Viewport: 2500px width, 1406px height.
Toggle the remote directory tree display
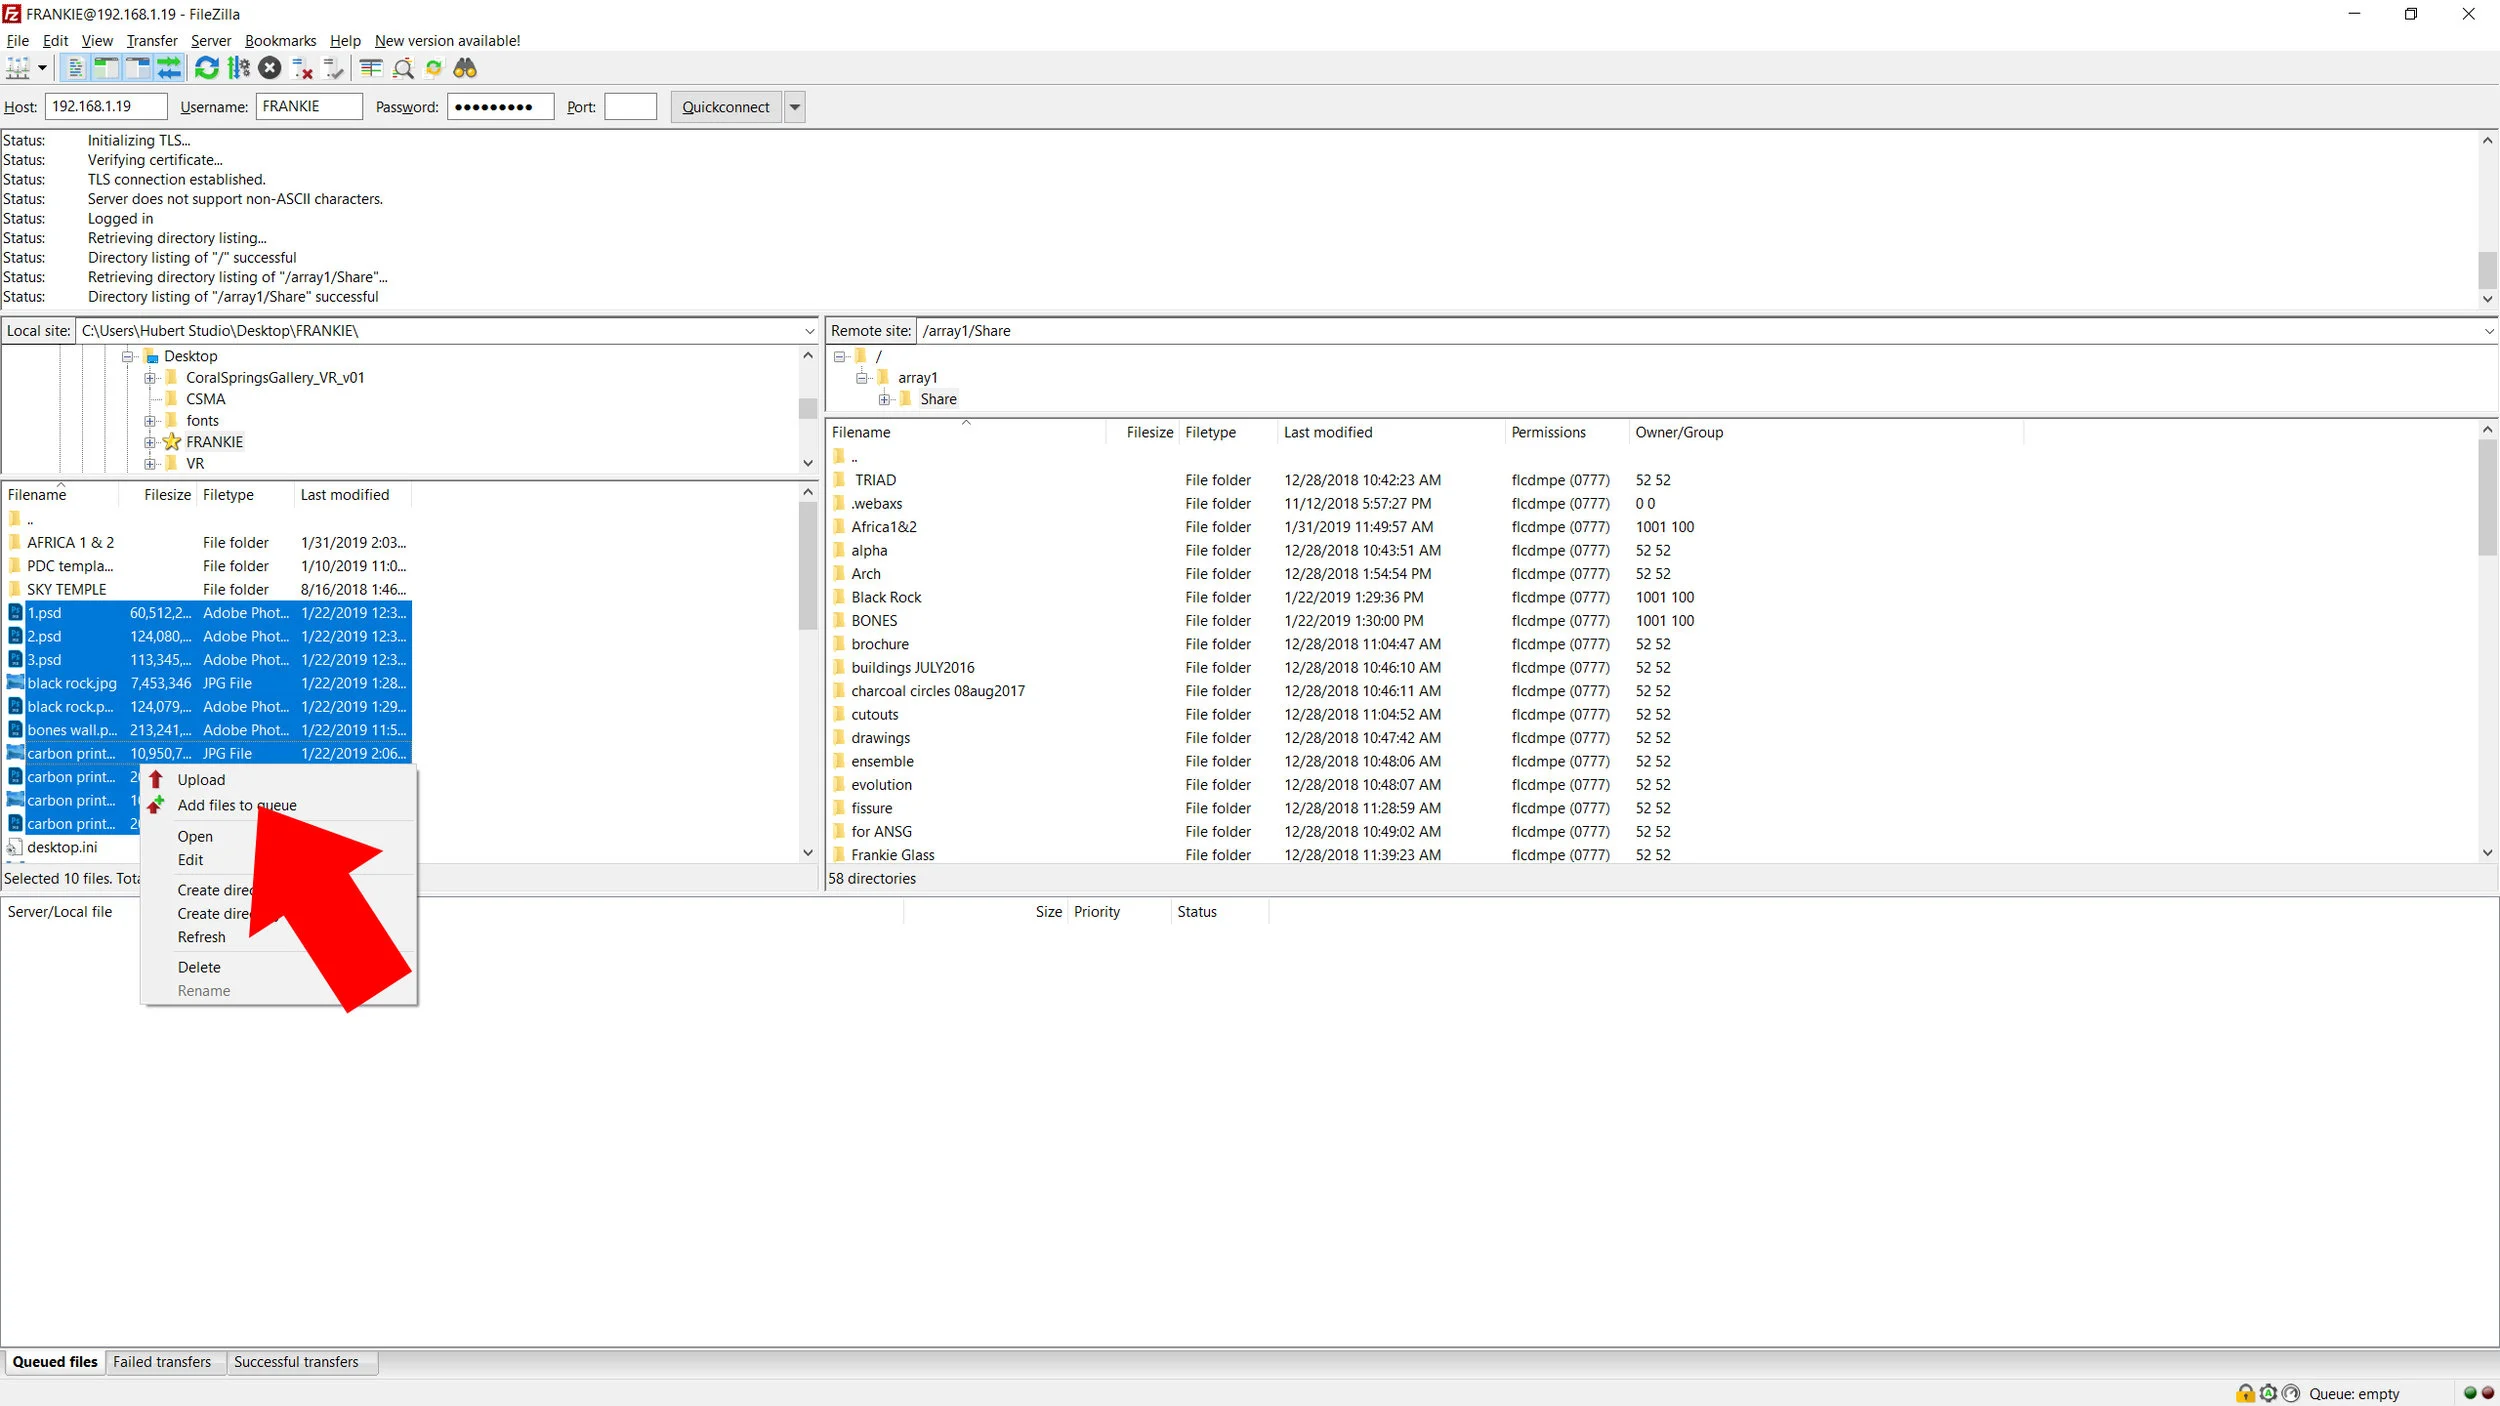(137, 68)
